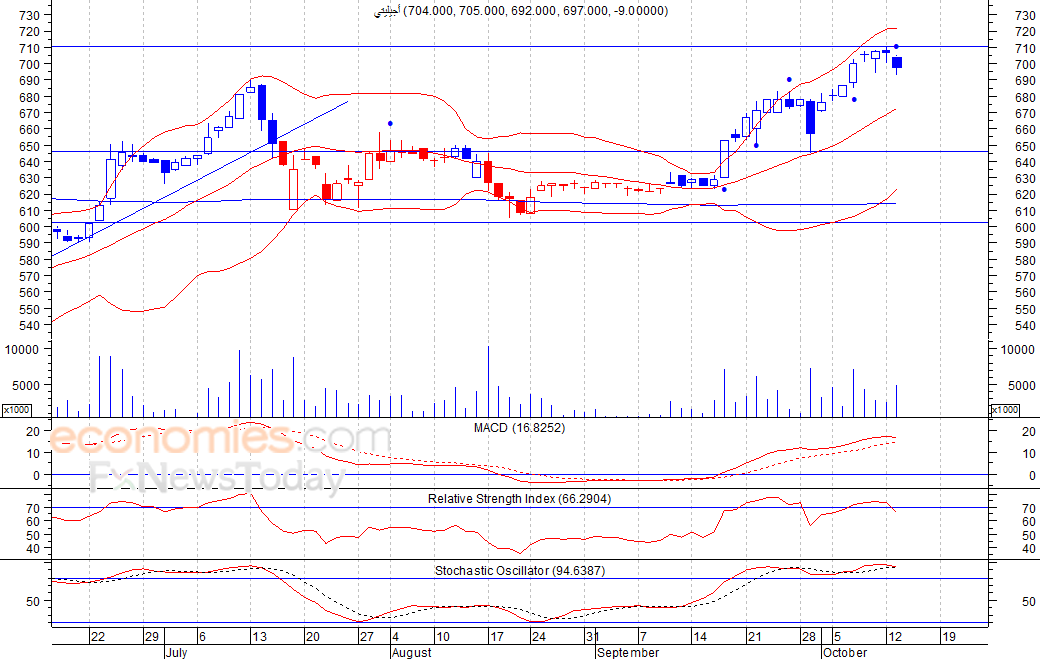Click date label 5 on time axis
The image size is (1040, 659).
(x=838, y=636)
